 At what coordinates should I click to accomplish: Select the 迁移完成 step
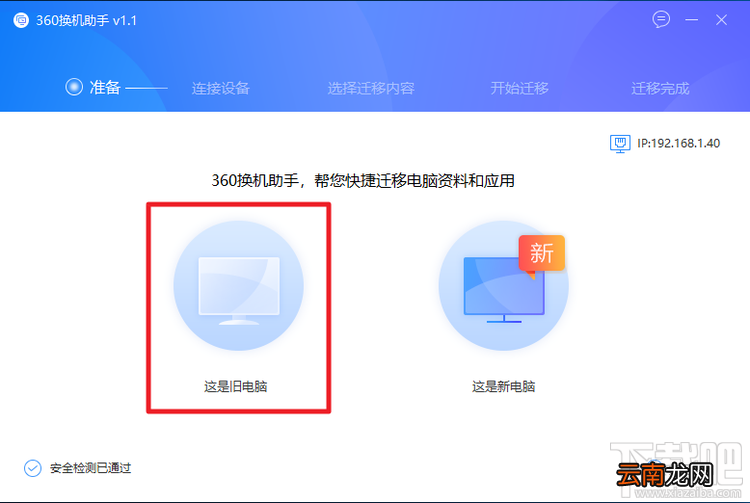(x=660, y=88)
